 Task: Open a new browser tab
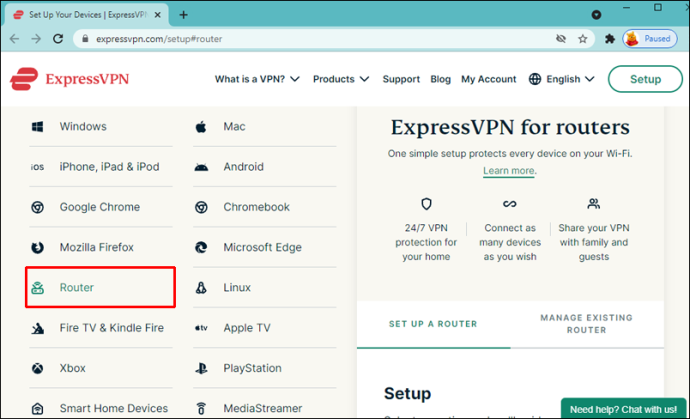(184, 15)
